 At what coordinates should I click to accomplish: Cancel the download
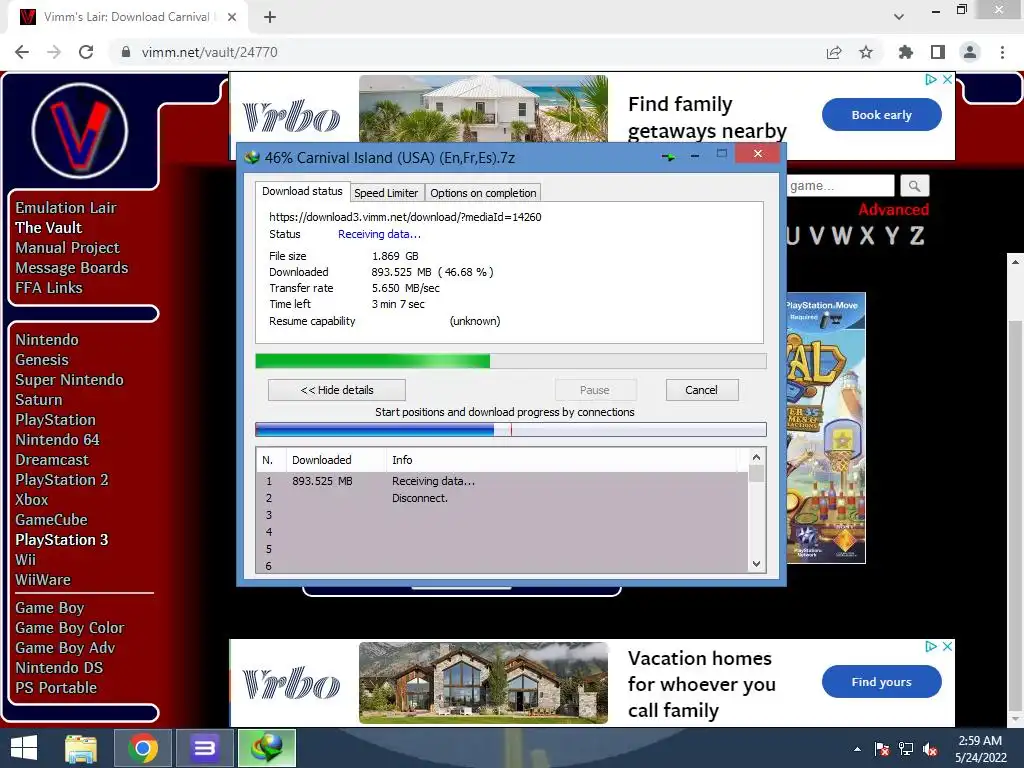(701, 390)
